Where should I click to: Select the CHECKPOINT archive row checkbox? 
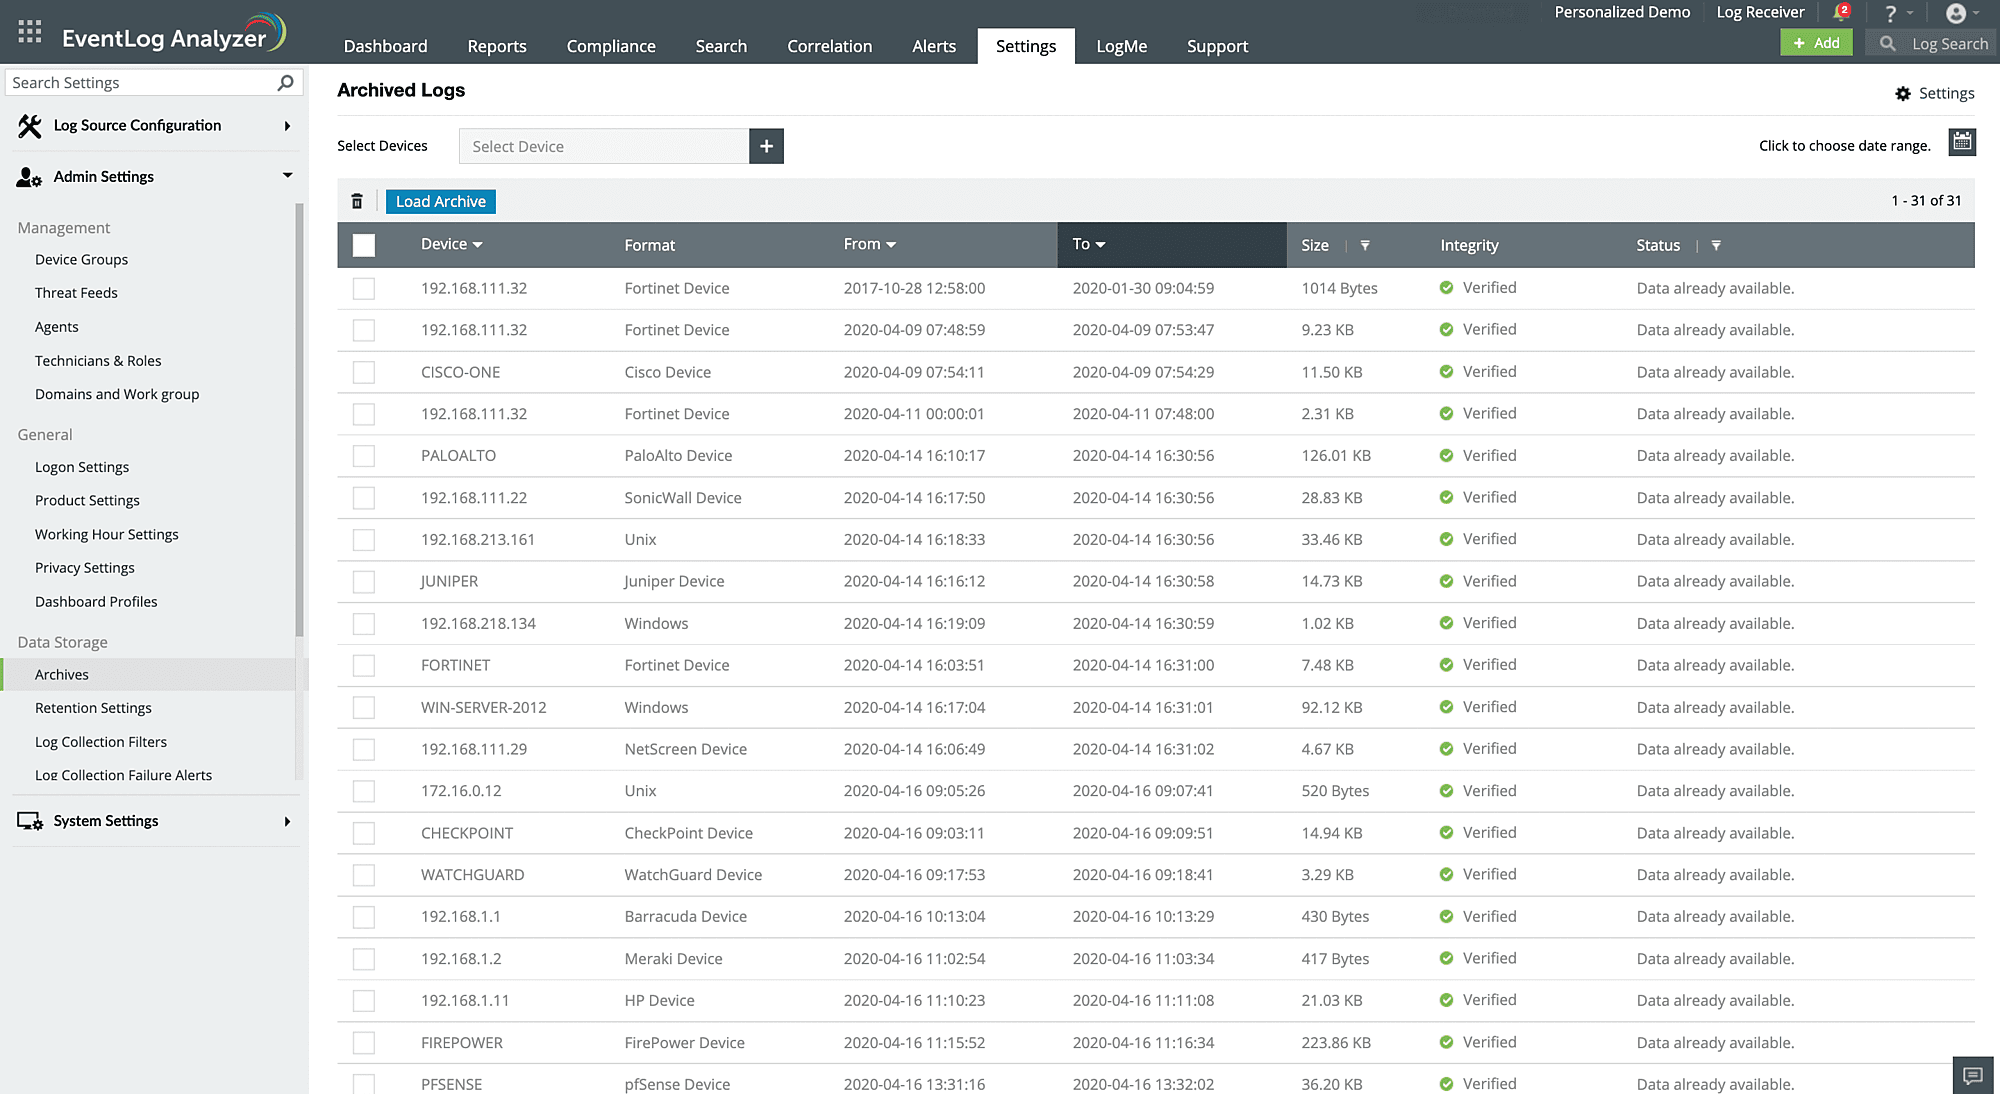point(363,832)
